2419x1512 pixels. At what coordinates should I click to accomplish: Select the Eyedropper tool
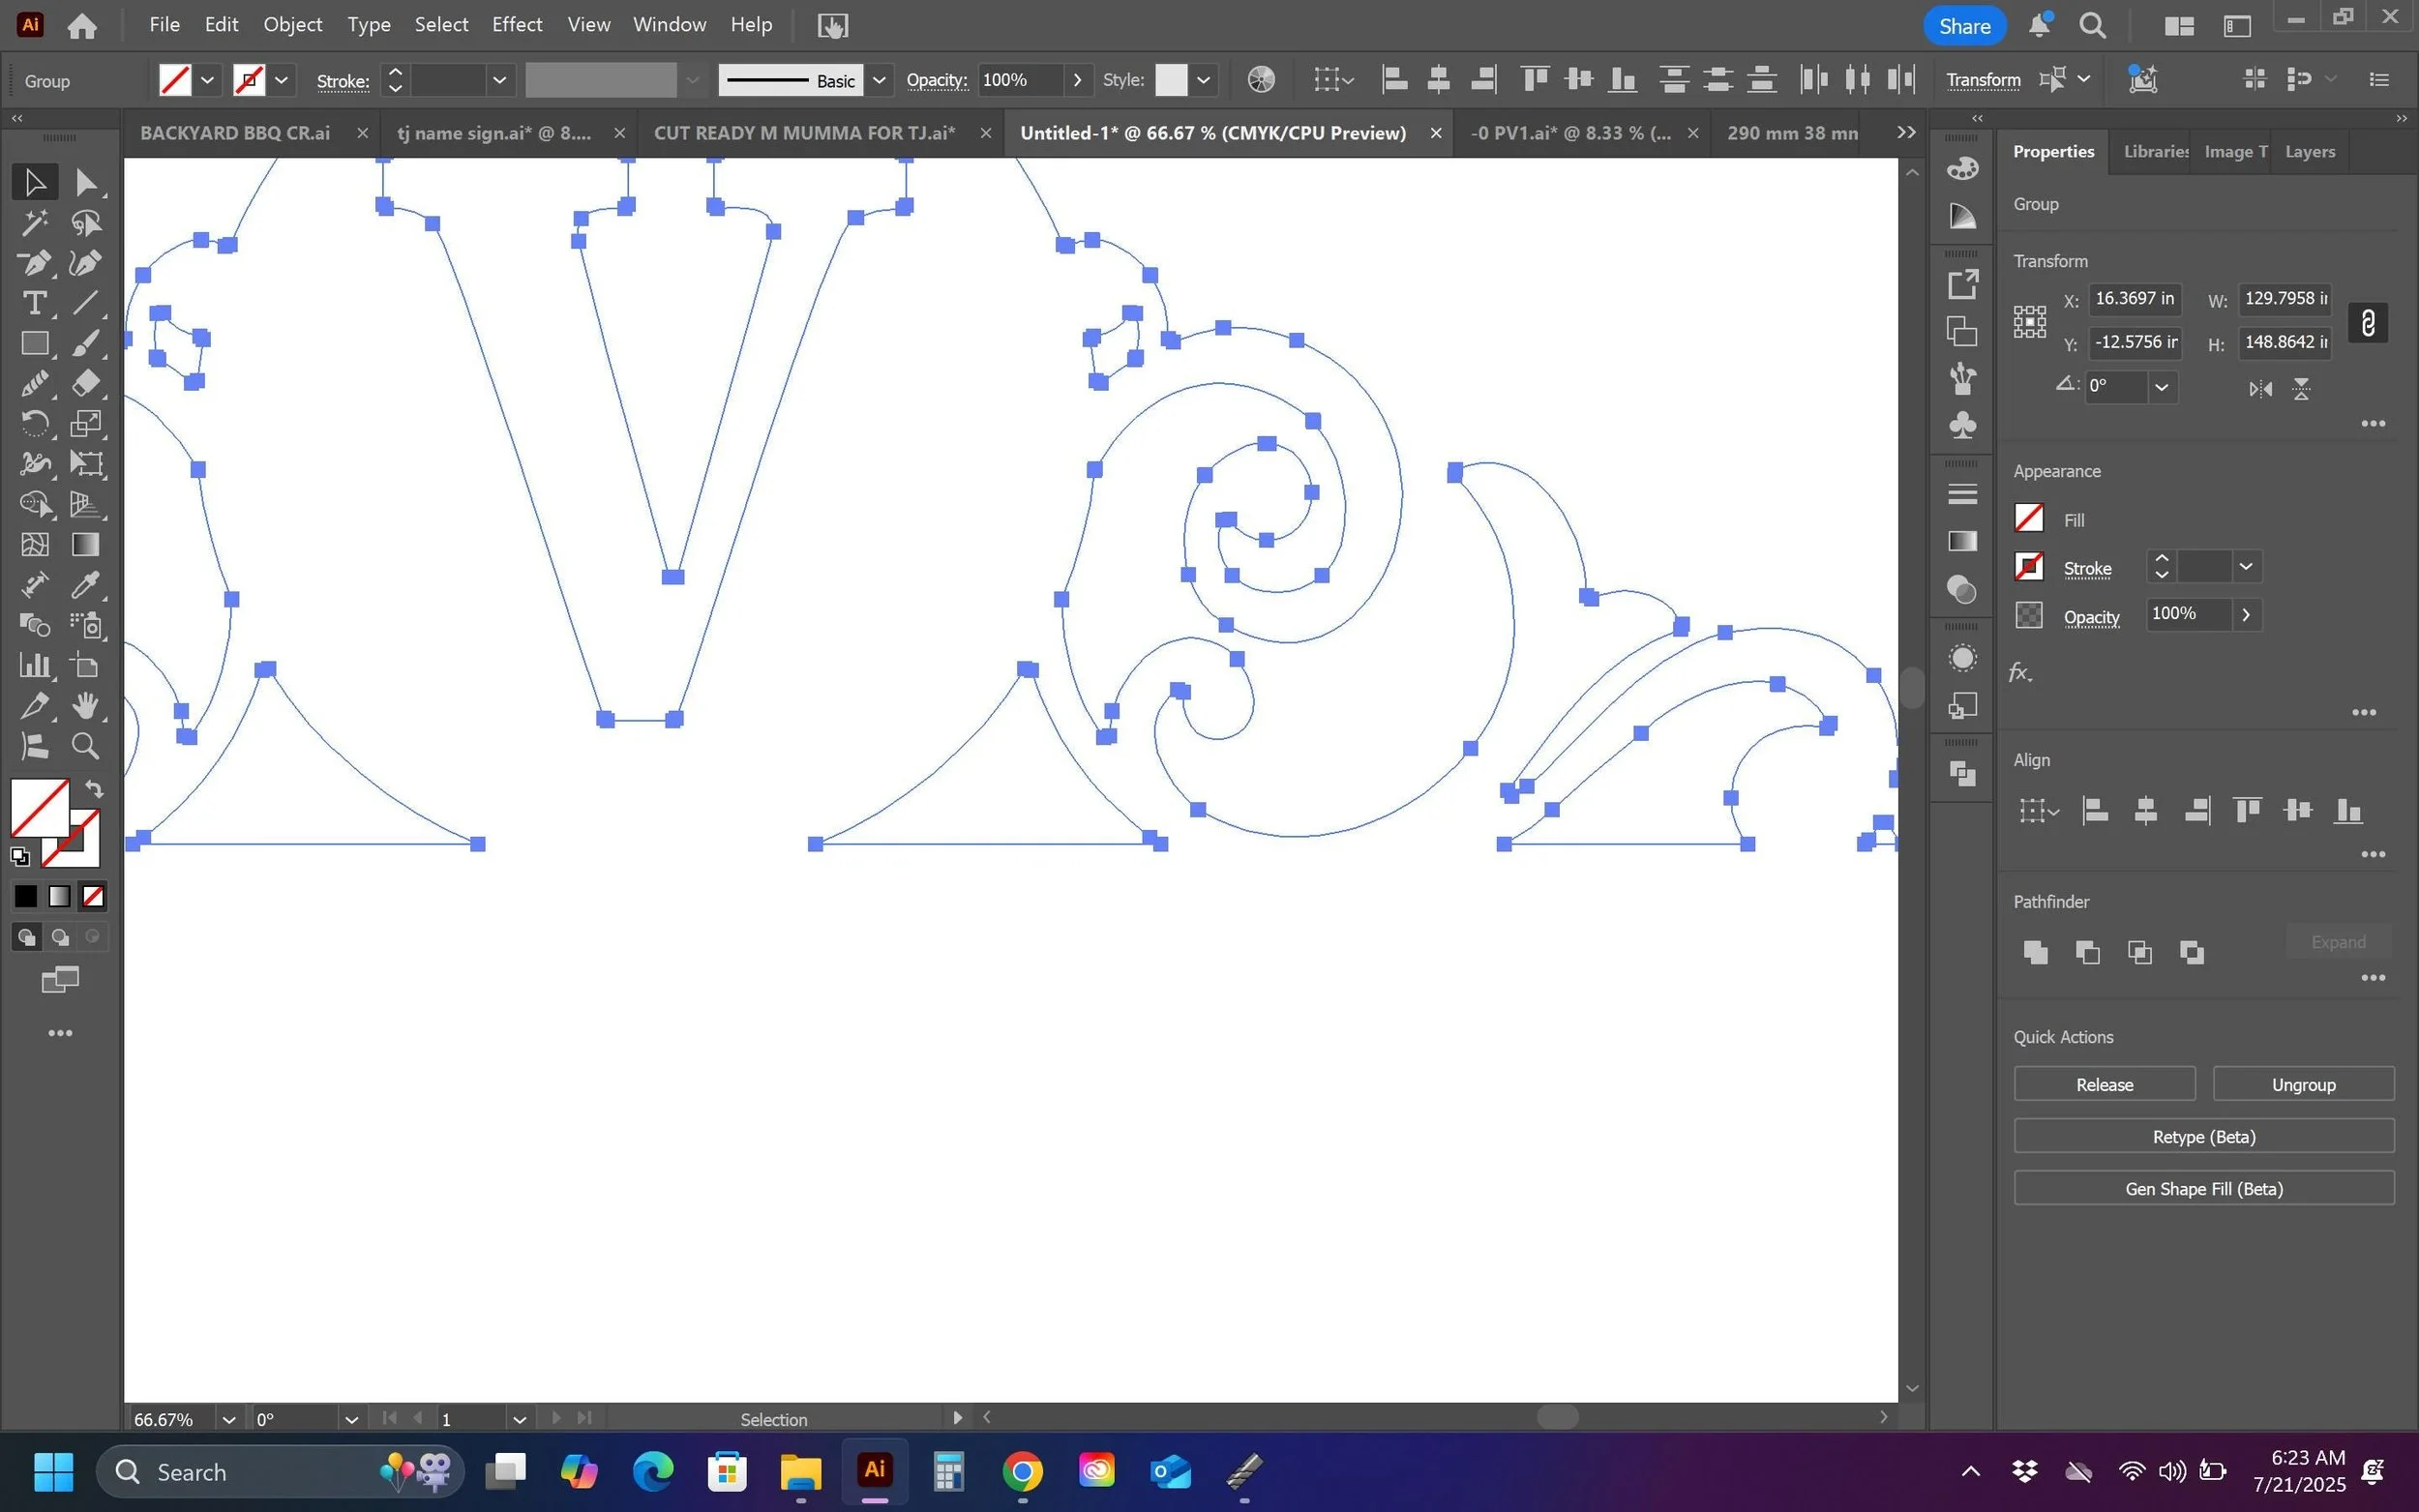coord(86,585)
